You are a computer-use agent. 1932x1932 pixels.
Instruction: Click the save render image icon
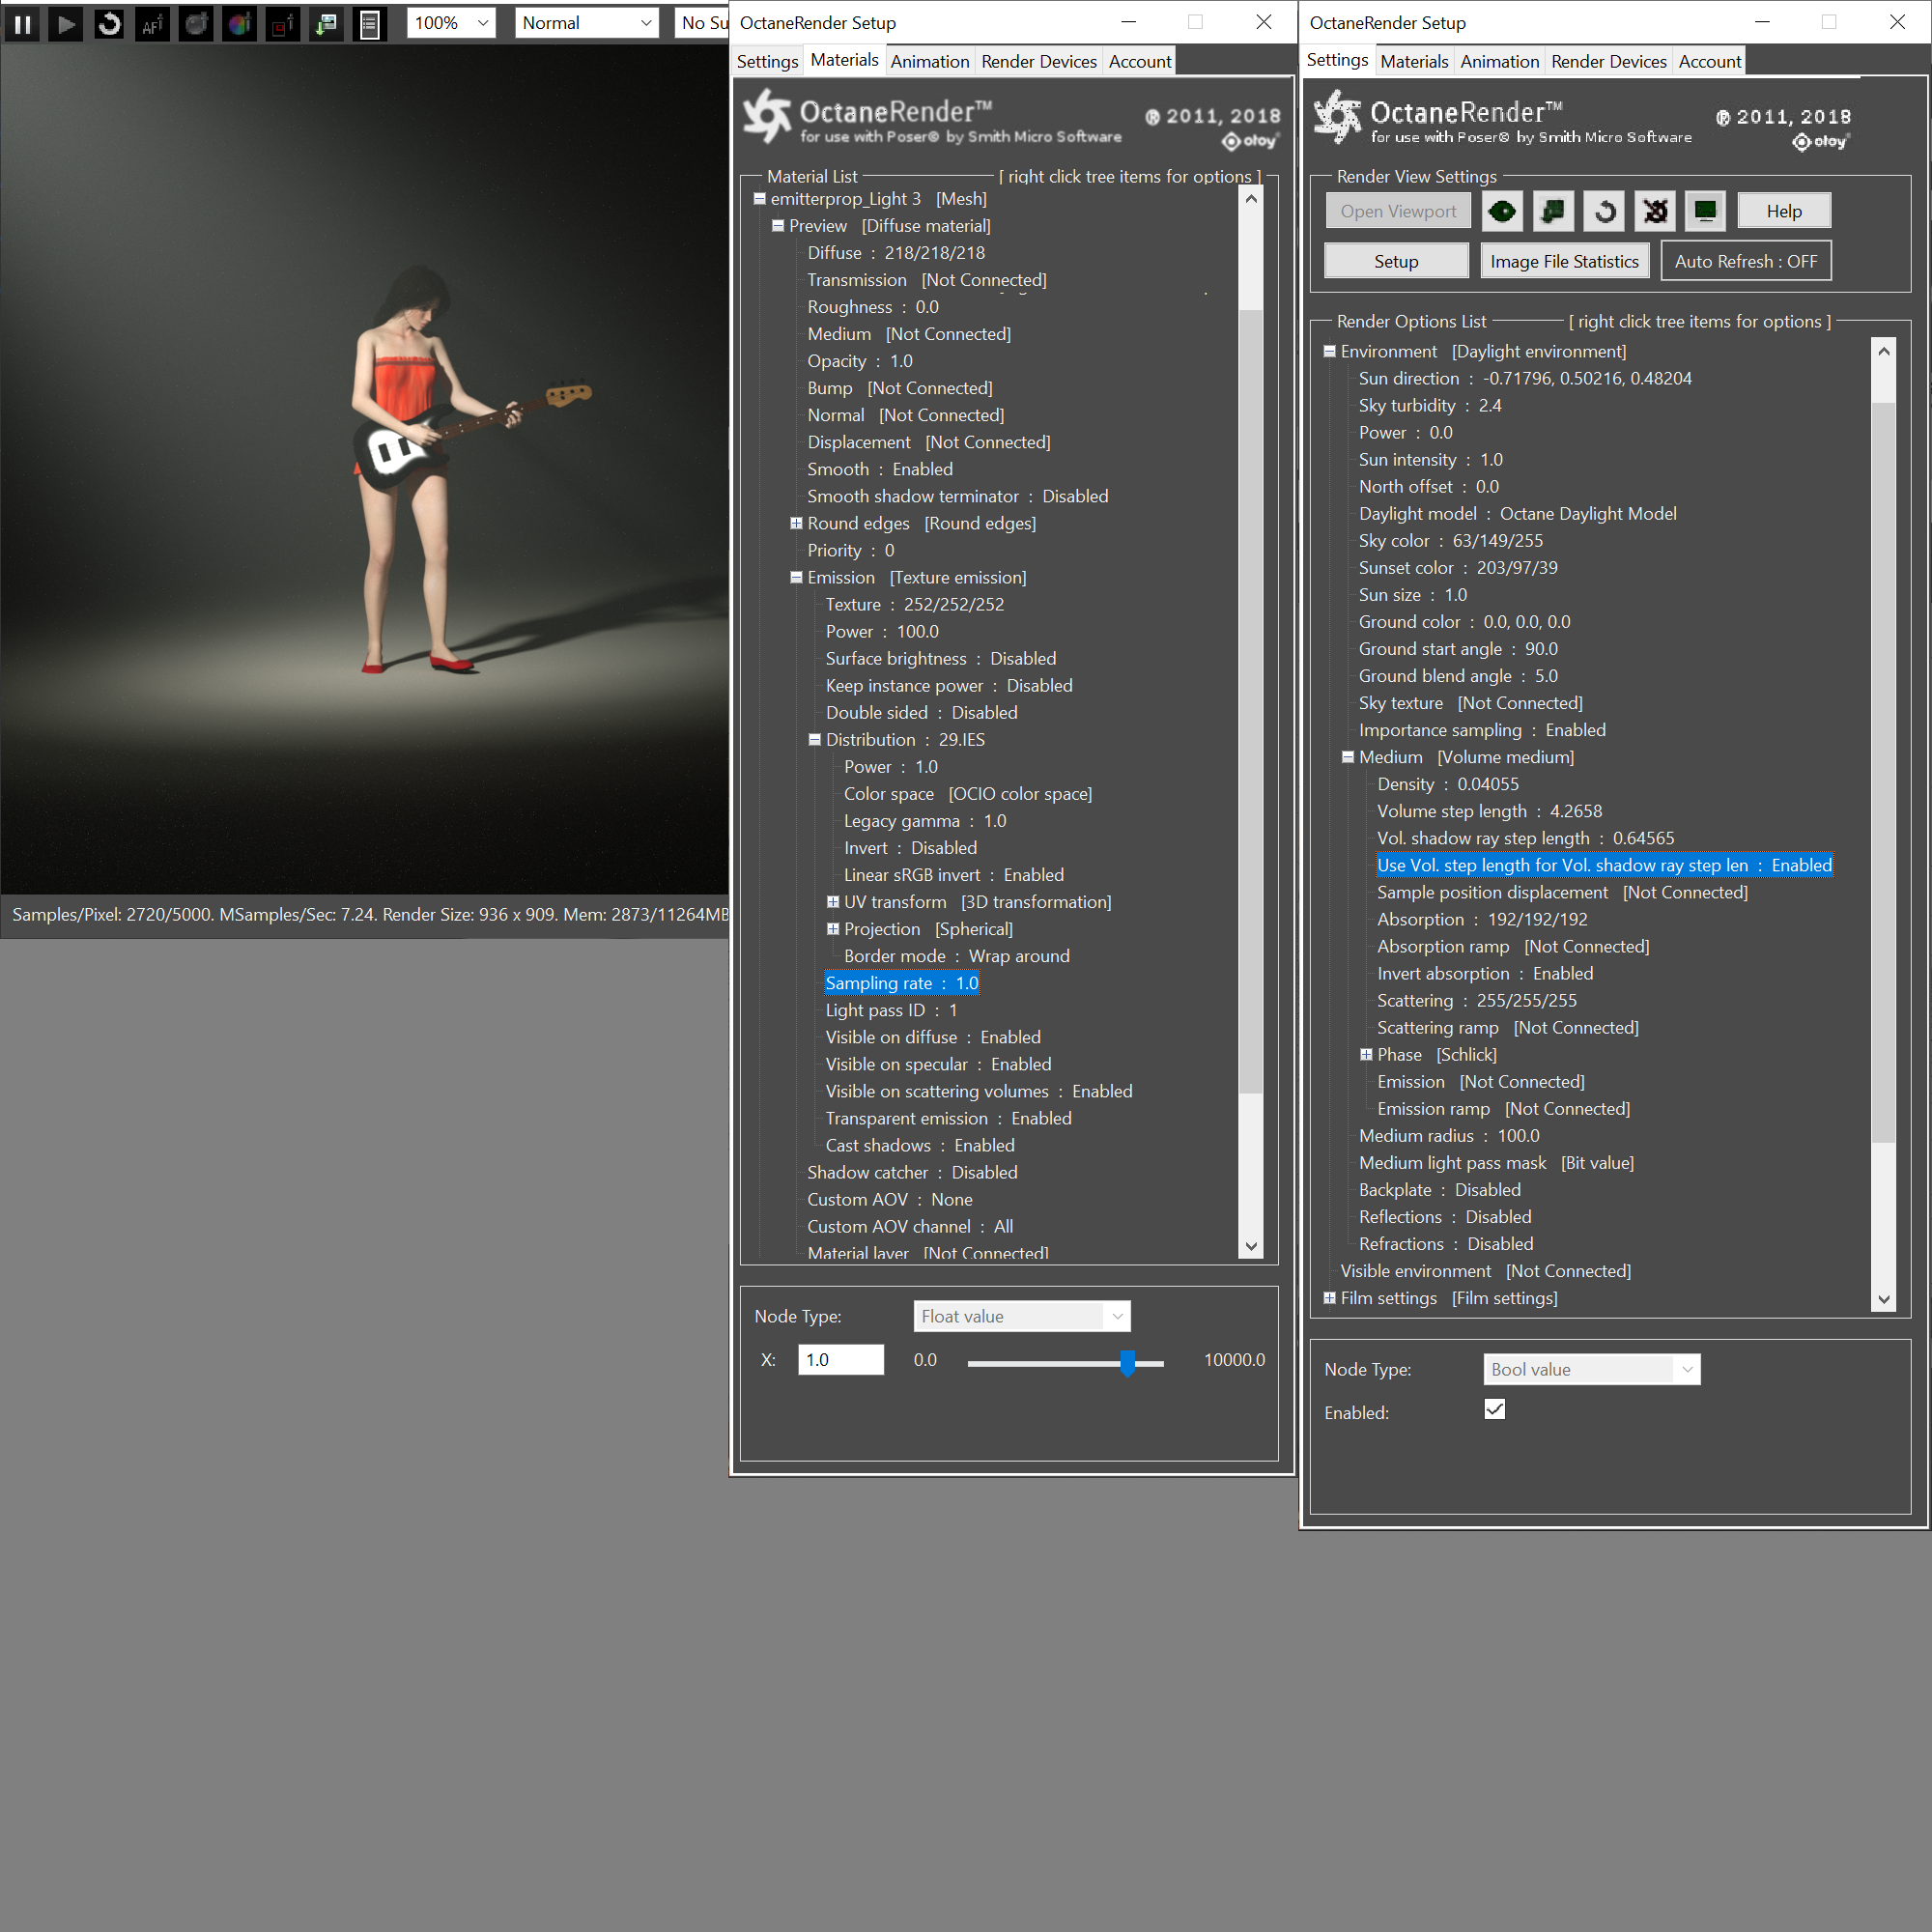point(326,23)
